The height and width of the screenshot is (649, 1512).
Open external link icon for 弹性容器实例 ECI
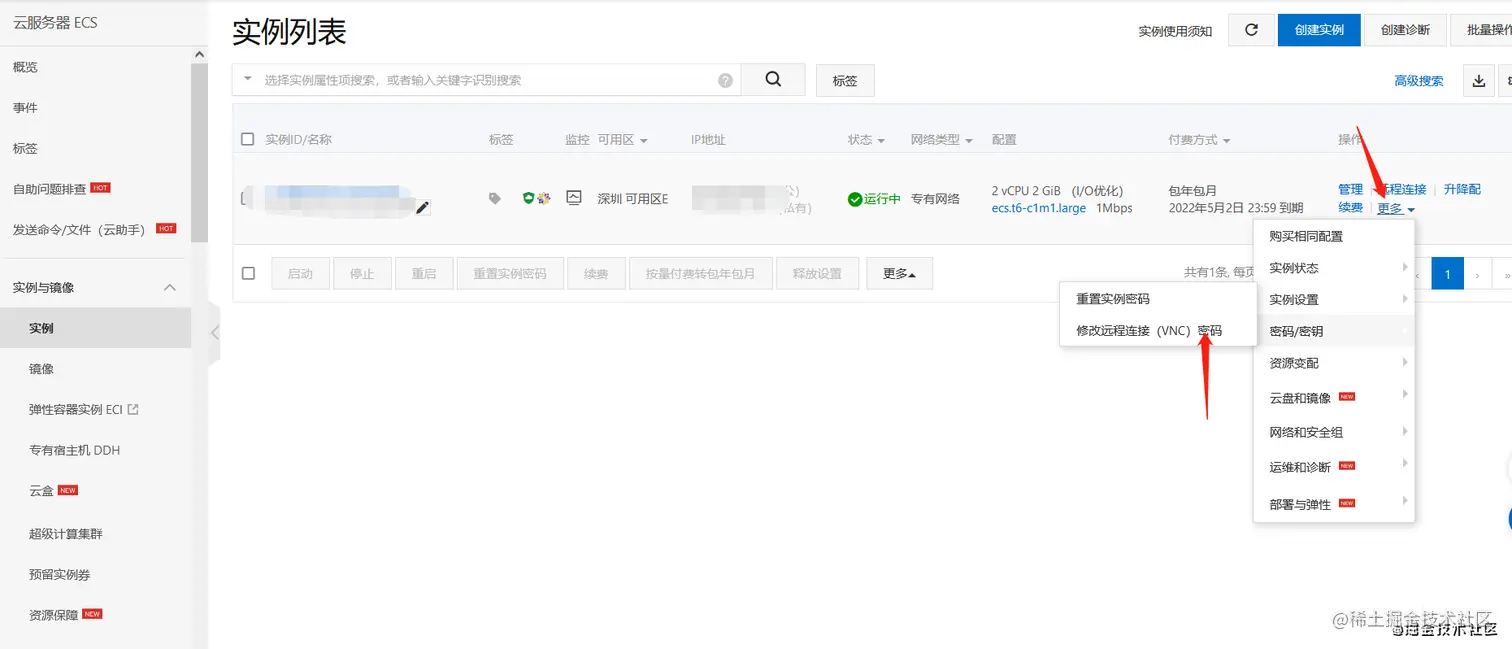(134, 409)
